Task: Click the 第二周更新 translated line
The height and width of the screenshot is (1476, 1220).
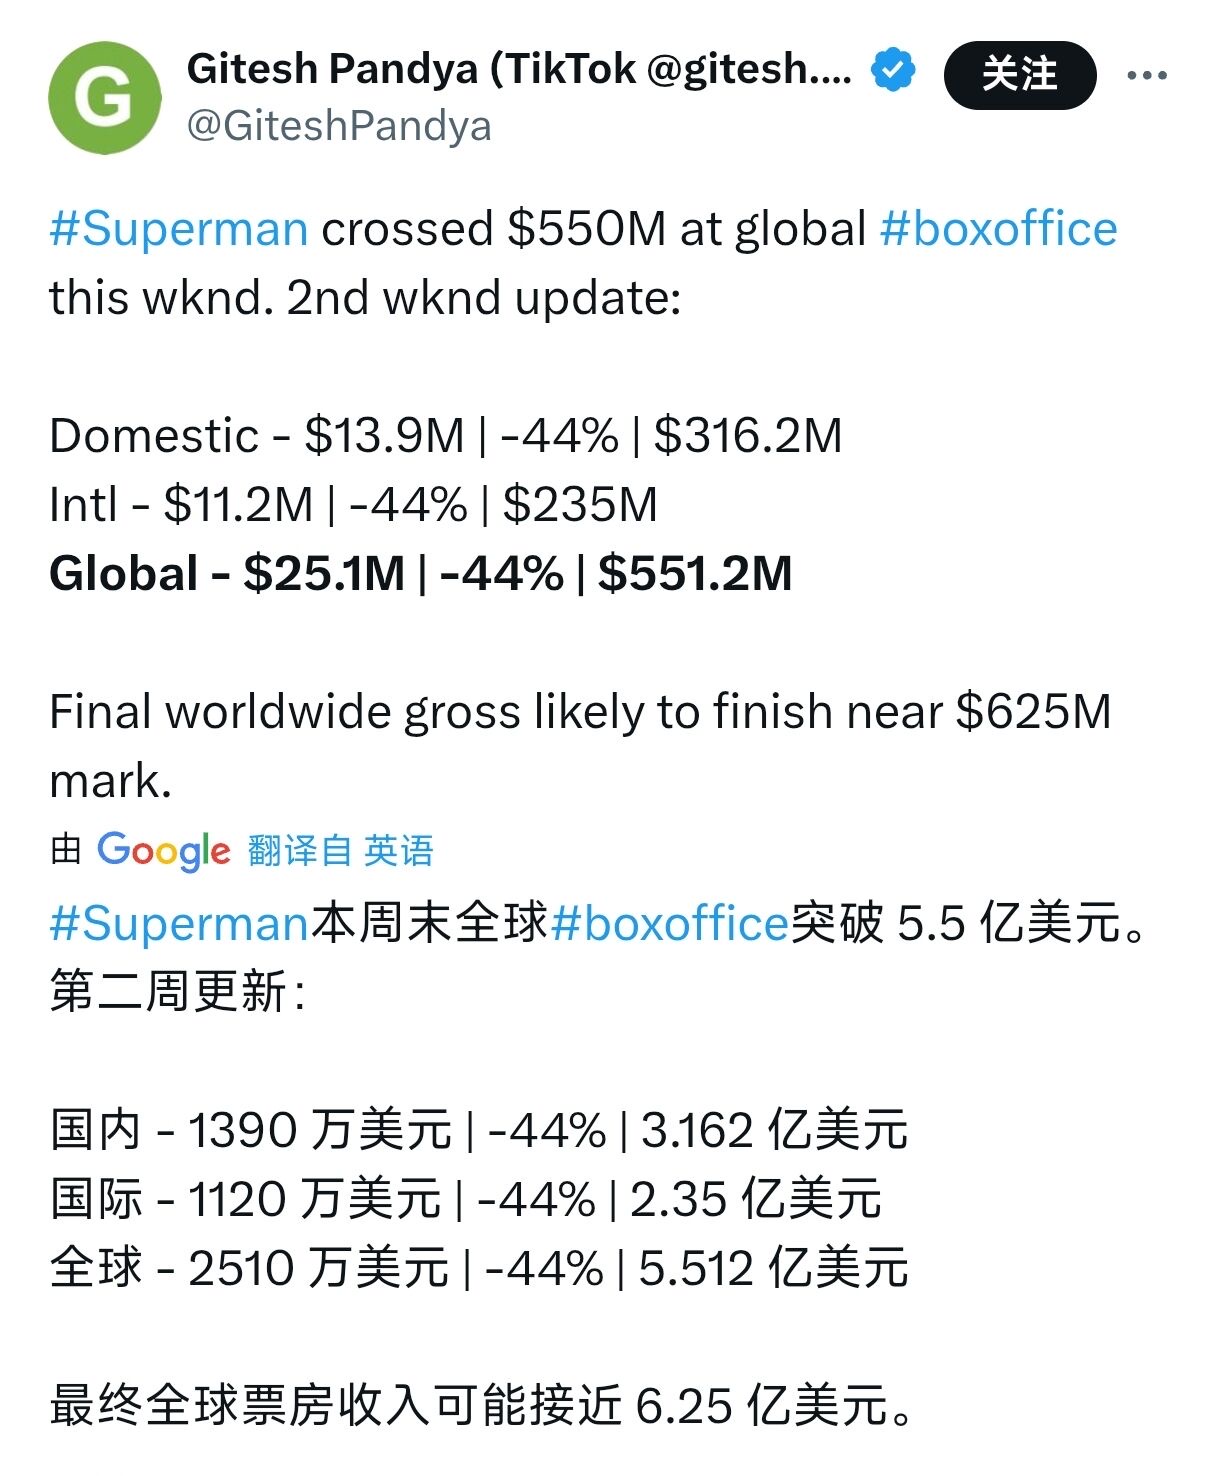Action: (x=177, y=991)
